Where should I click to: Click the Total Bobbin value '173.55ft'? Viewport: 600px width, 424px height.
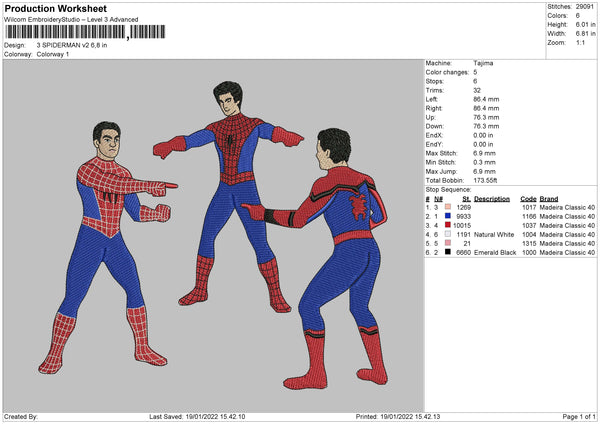[485, 180]
